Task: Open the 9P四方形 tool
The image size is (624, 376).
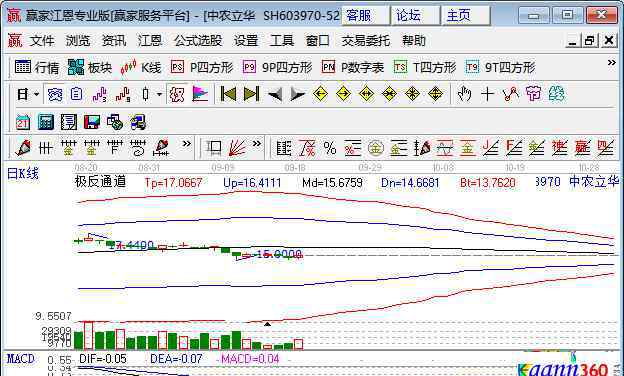Action: pyautogui.click(x=277, y=67)
